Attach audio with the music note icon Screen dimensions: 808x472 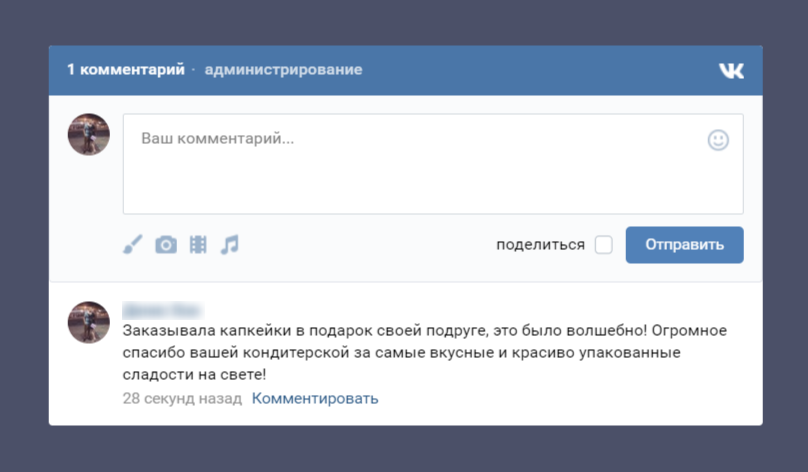pos(230,245)
